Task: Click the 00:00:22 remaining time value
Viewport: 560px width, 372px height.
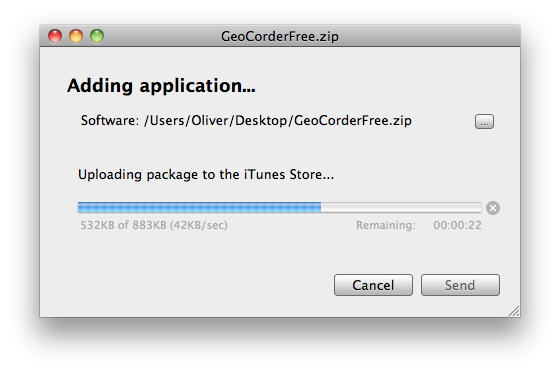Action: click(x=458, y=225)
